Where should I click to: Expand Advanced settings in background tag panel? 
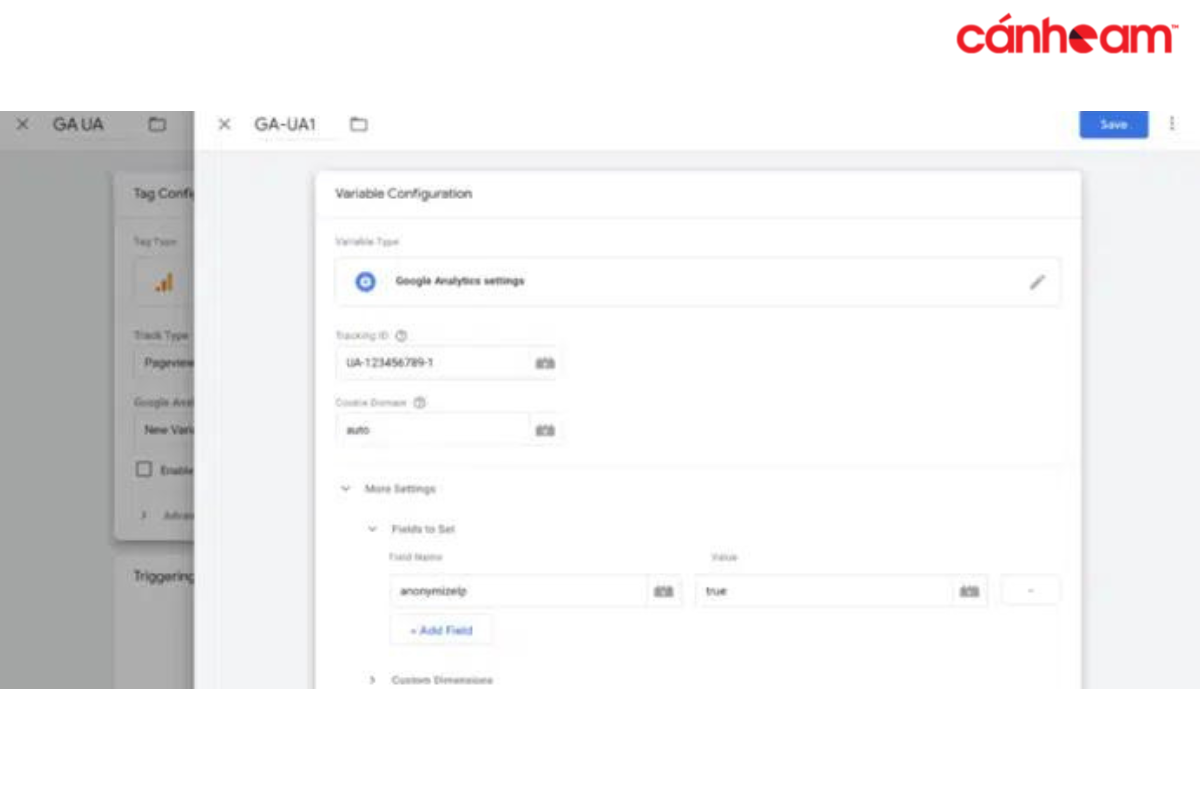click(143, 514)
